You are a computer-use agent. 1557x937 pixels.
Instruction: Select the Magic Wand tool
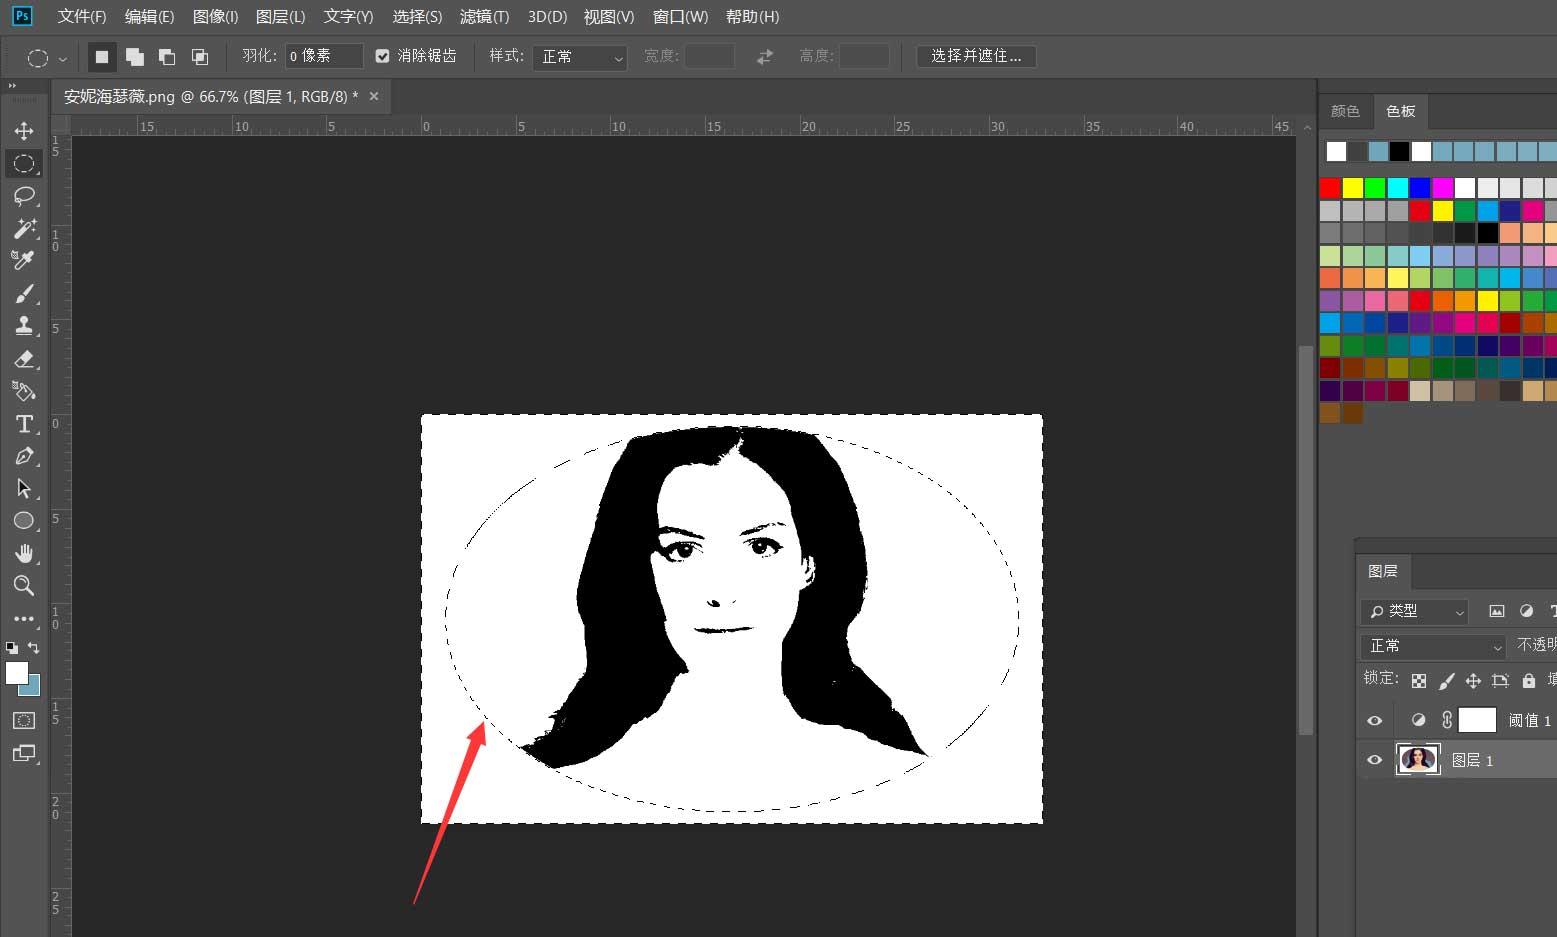[x=24, y=228]
